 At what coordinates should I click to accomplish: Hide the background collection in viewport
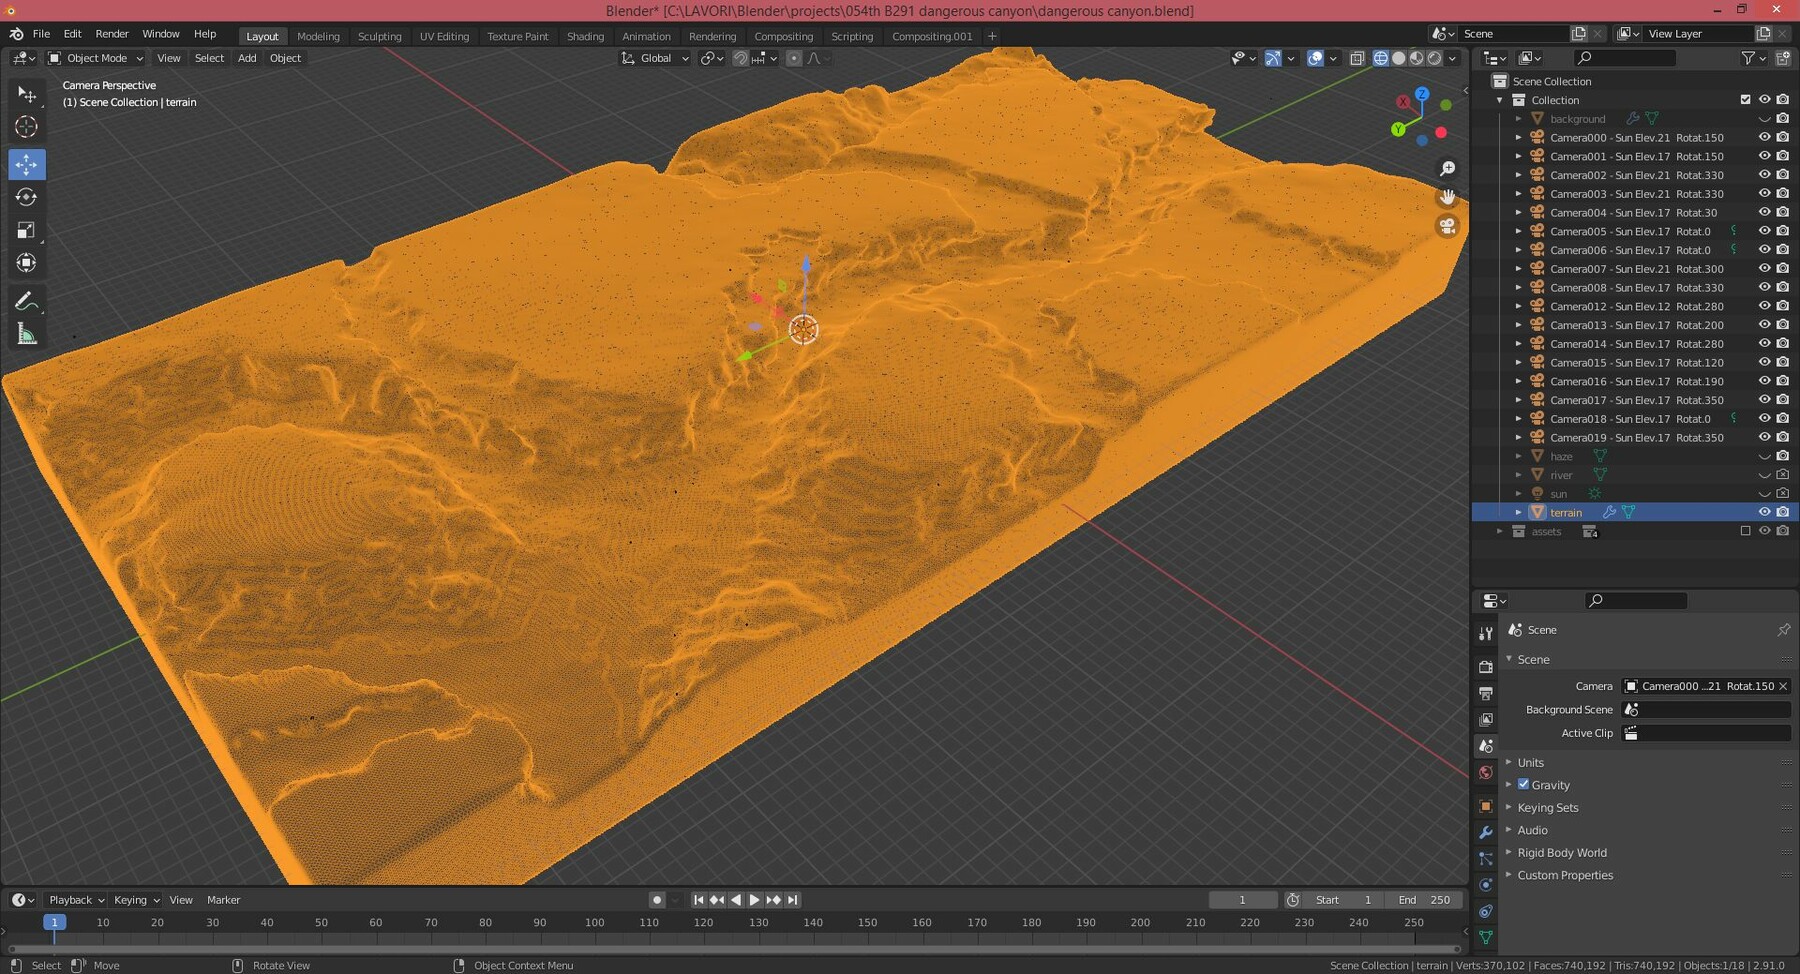[1764, 118]
